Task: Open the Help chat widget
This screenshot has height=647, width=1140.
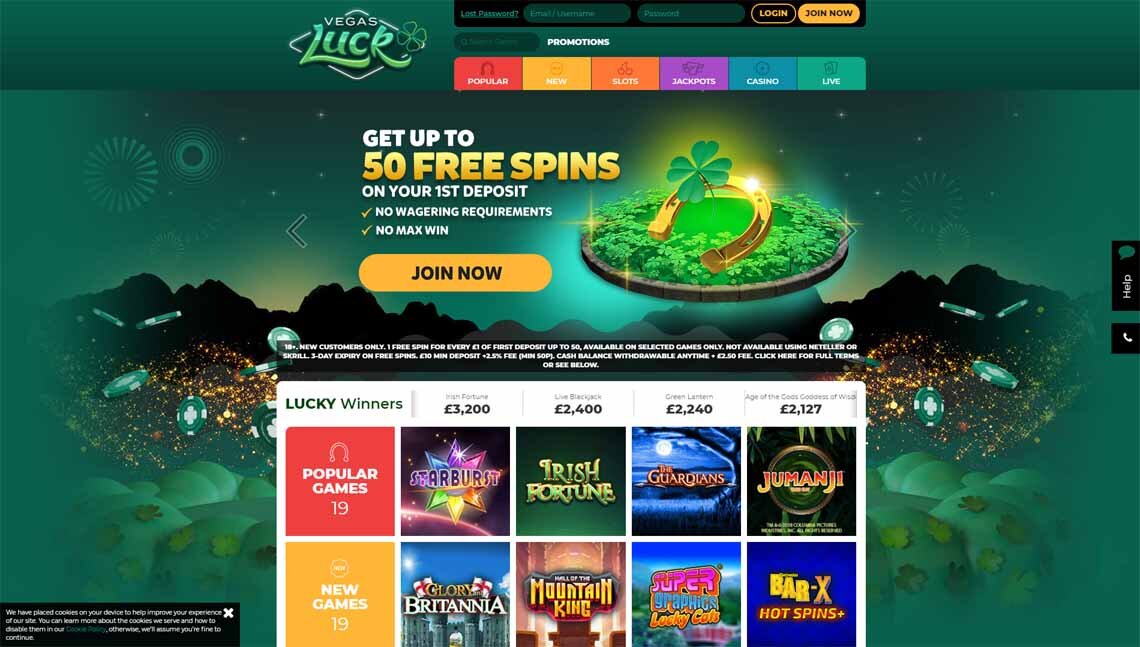Action: (1125, 276)
